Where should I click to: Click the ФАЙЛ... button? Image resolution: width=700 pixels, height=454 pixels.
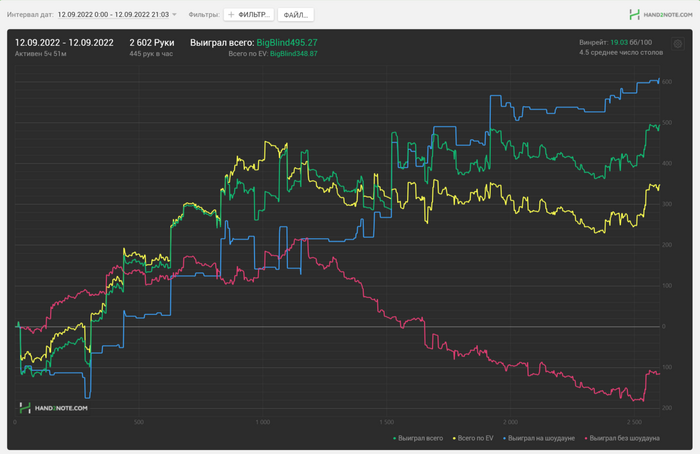point(296,15)
